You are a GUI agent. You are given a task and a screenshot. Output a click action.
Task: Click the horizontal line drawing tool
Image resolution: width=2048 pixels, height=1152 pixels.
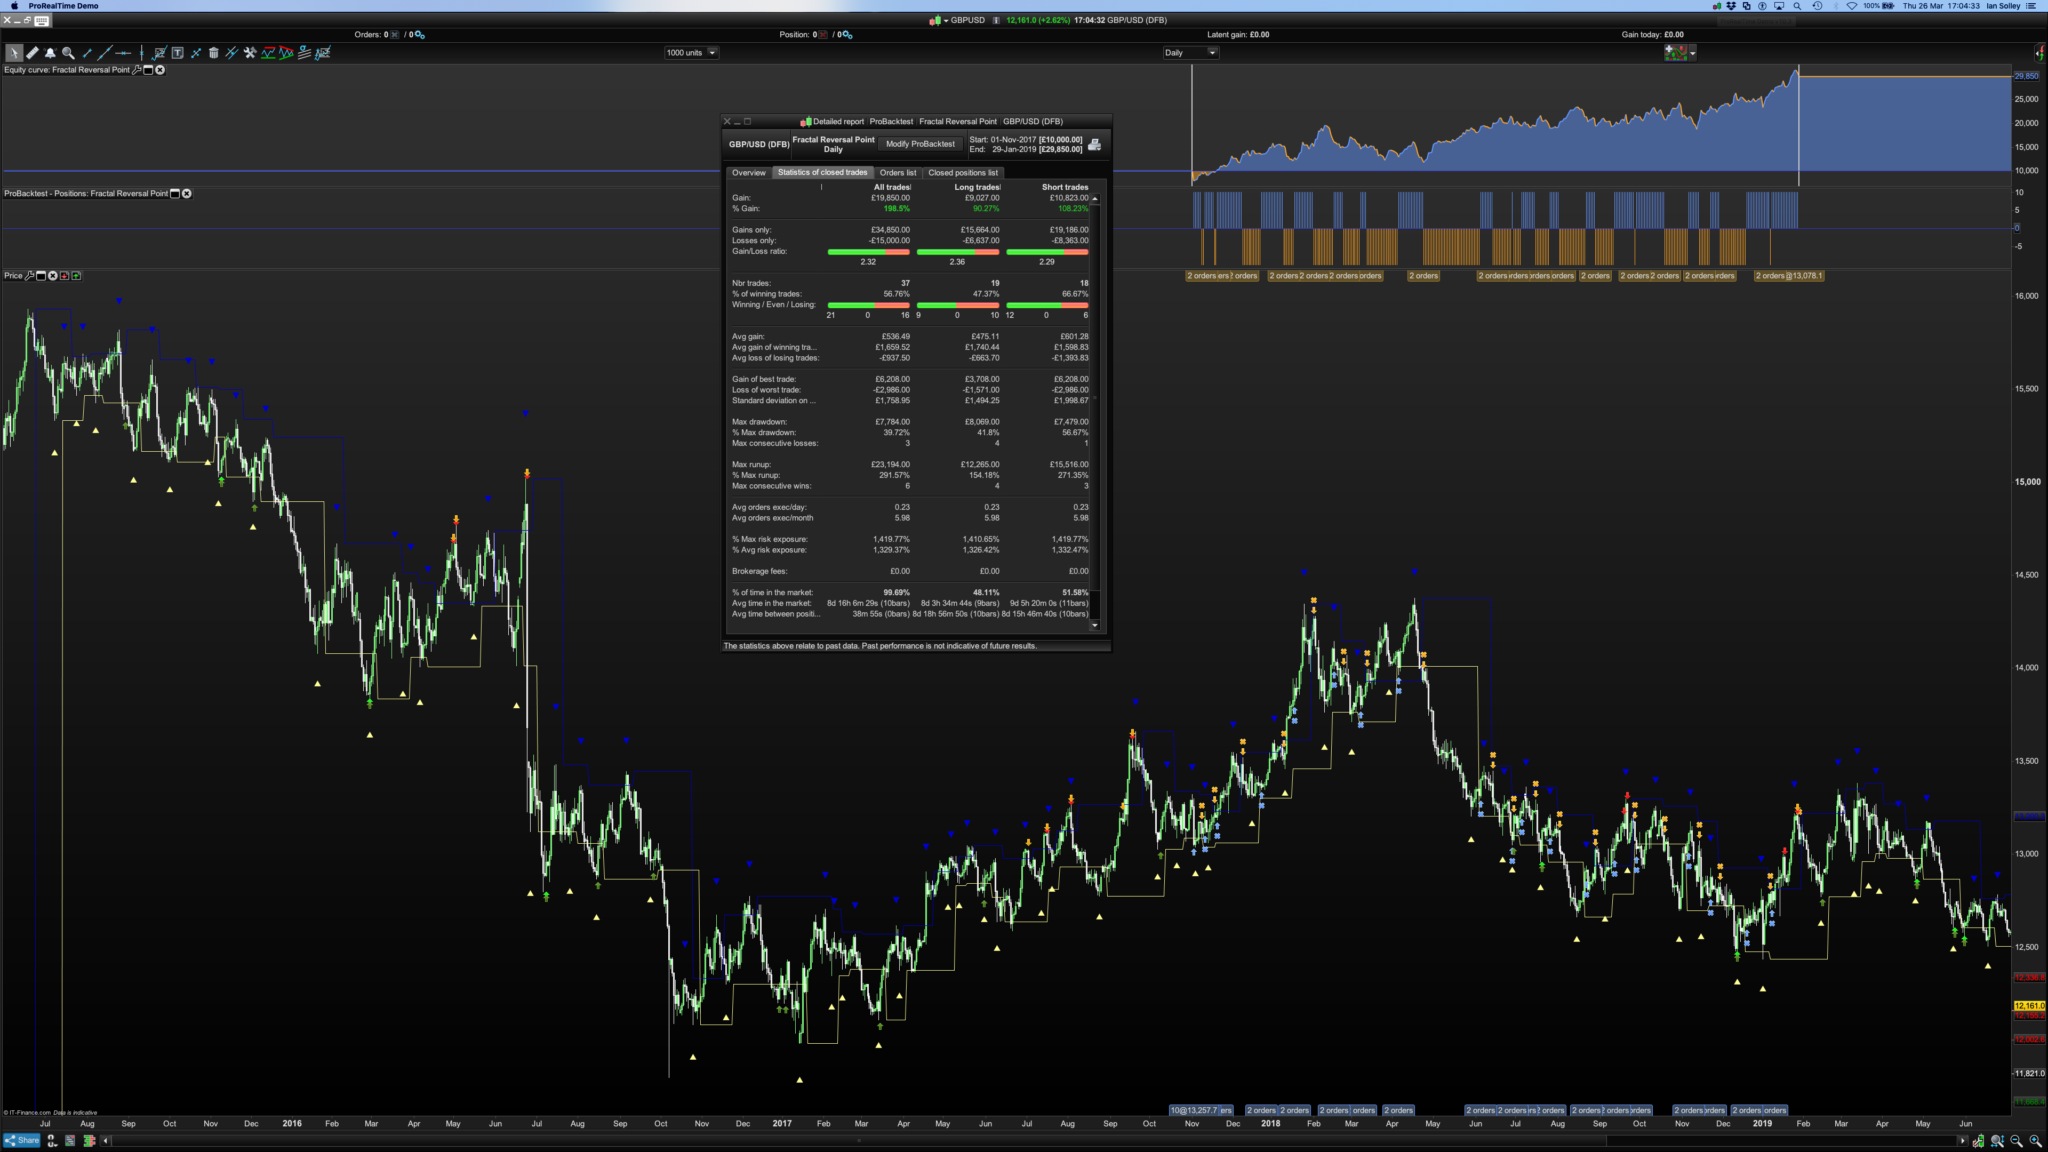pos(123,53)
